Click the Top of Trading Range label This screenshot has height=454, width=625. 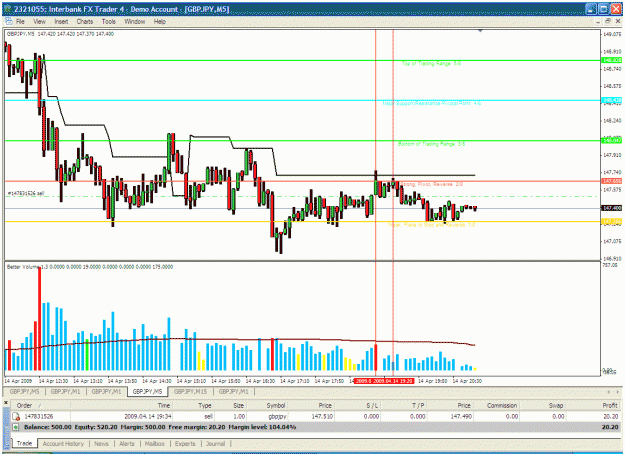click(431, 63)
